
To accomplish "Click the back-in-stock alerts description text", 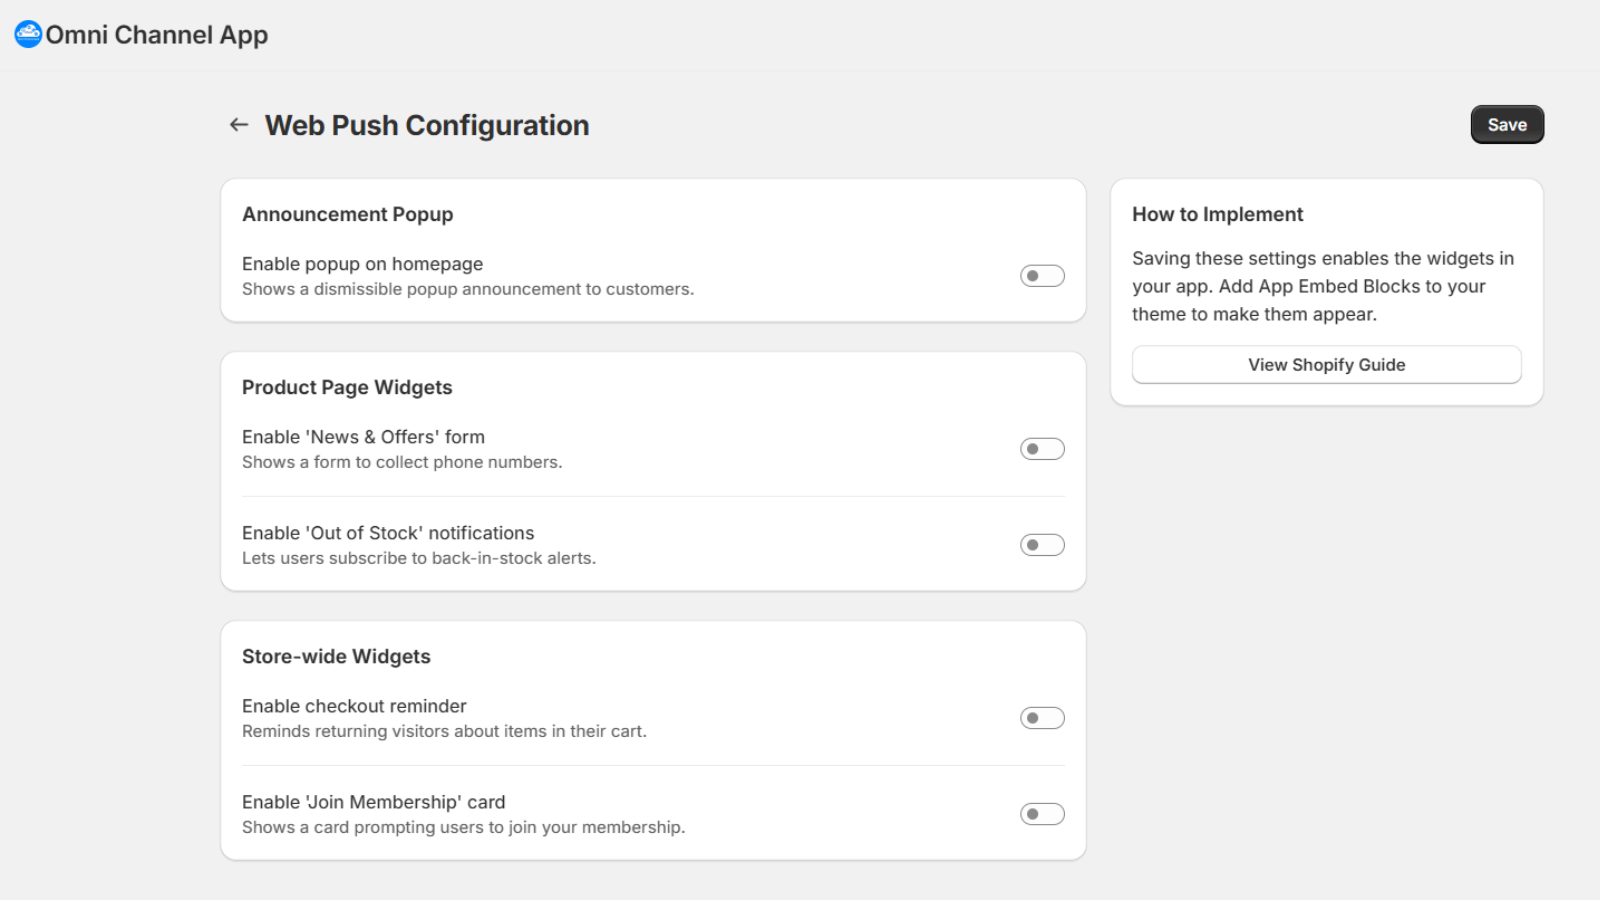I will coord(417,558).
